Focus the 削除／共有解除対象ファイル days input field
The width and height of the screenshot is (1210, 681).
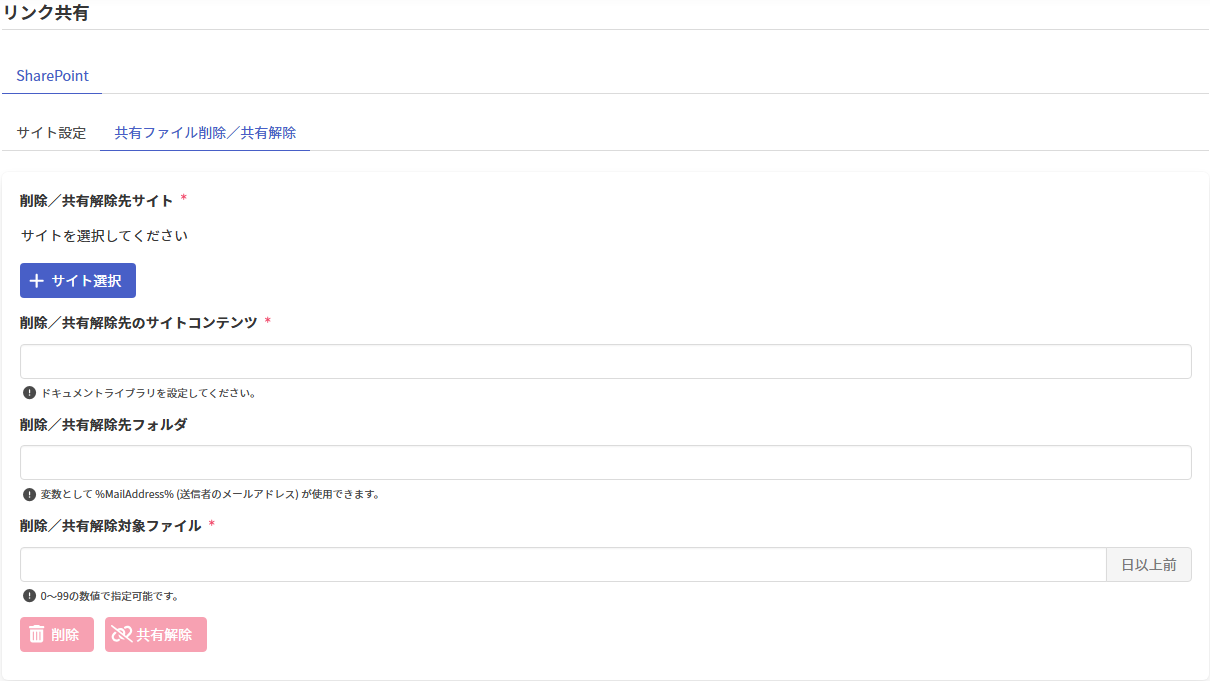[x=562, y=565]
